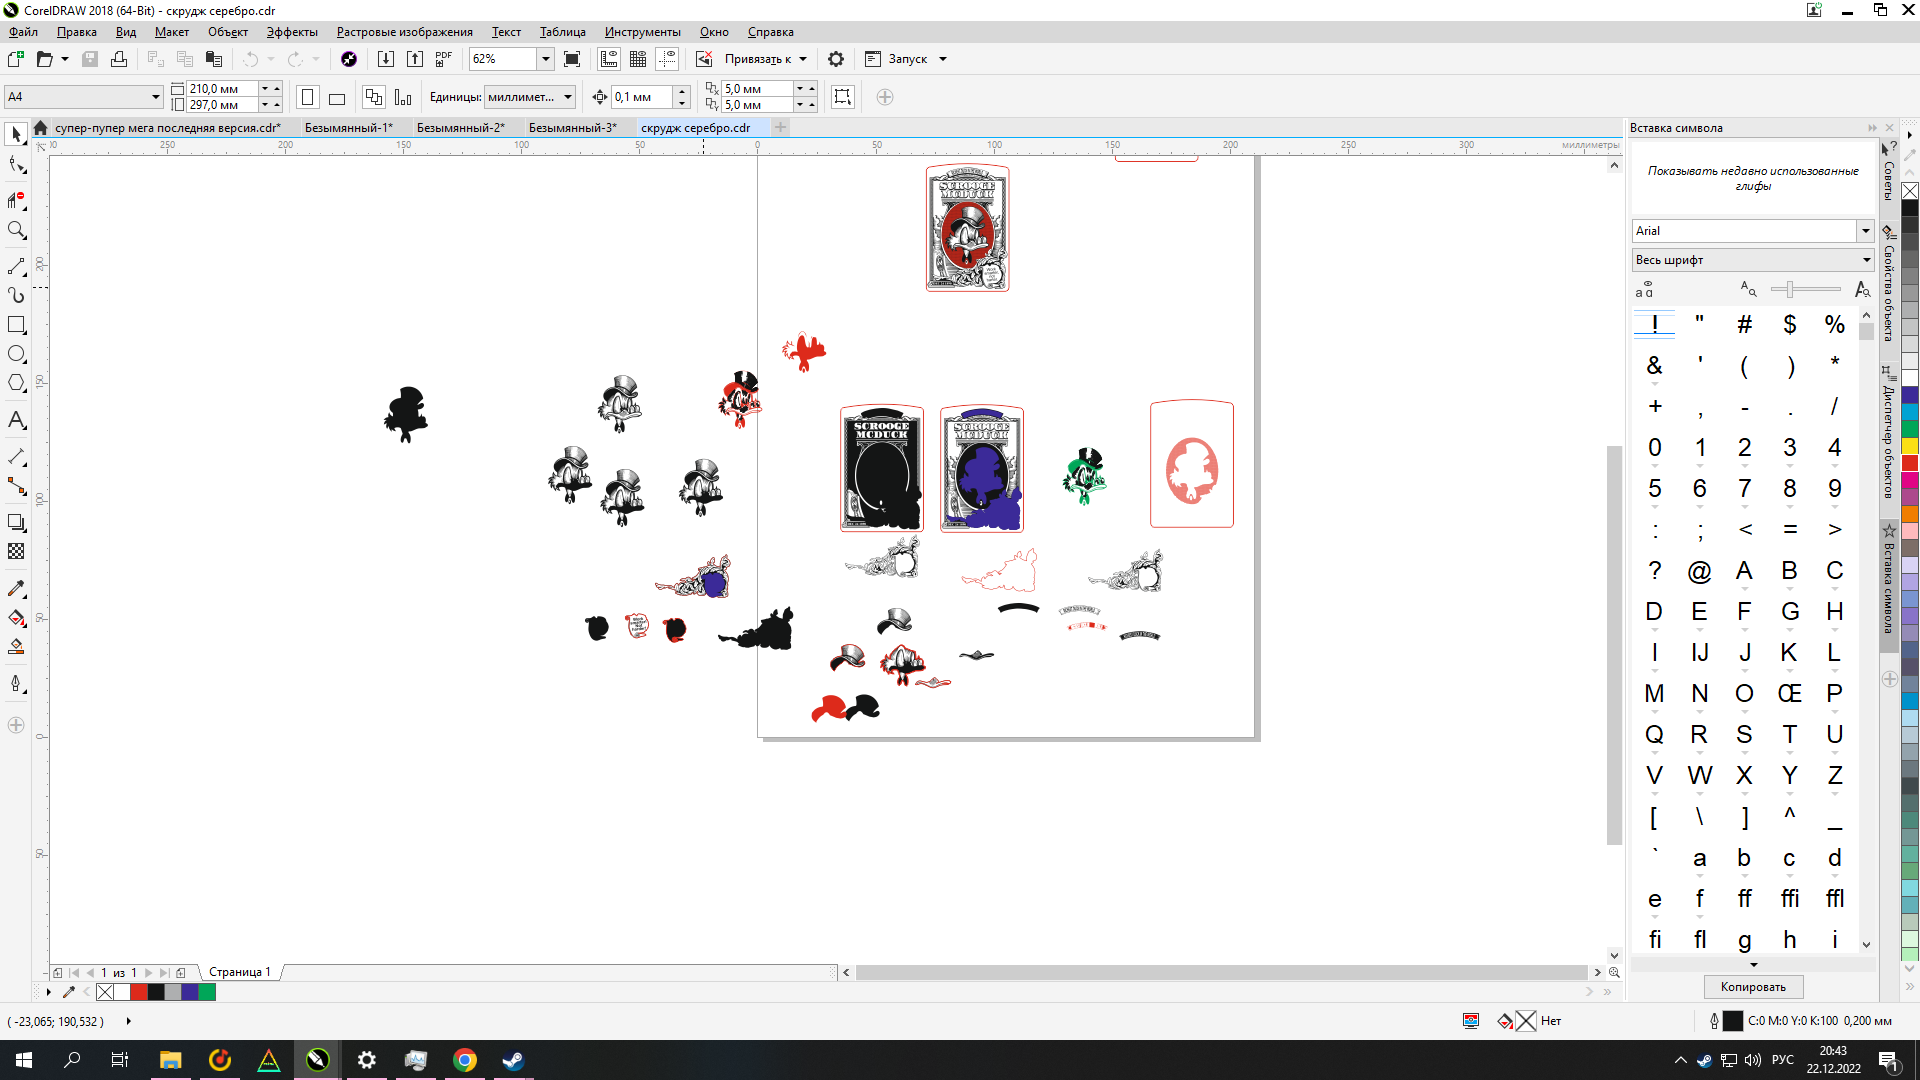Screen dimensions: 1920x1080
Task: Select the Zoom tool
Action: [x=16, y=230]
